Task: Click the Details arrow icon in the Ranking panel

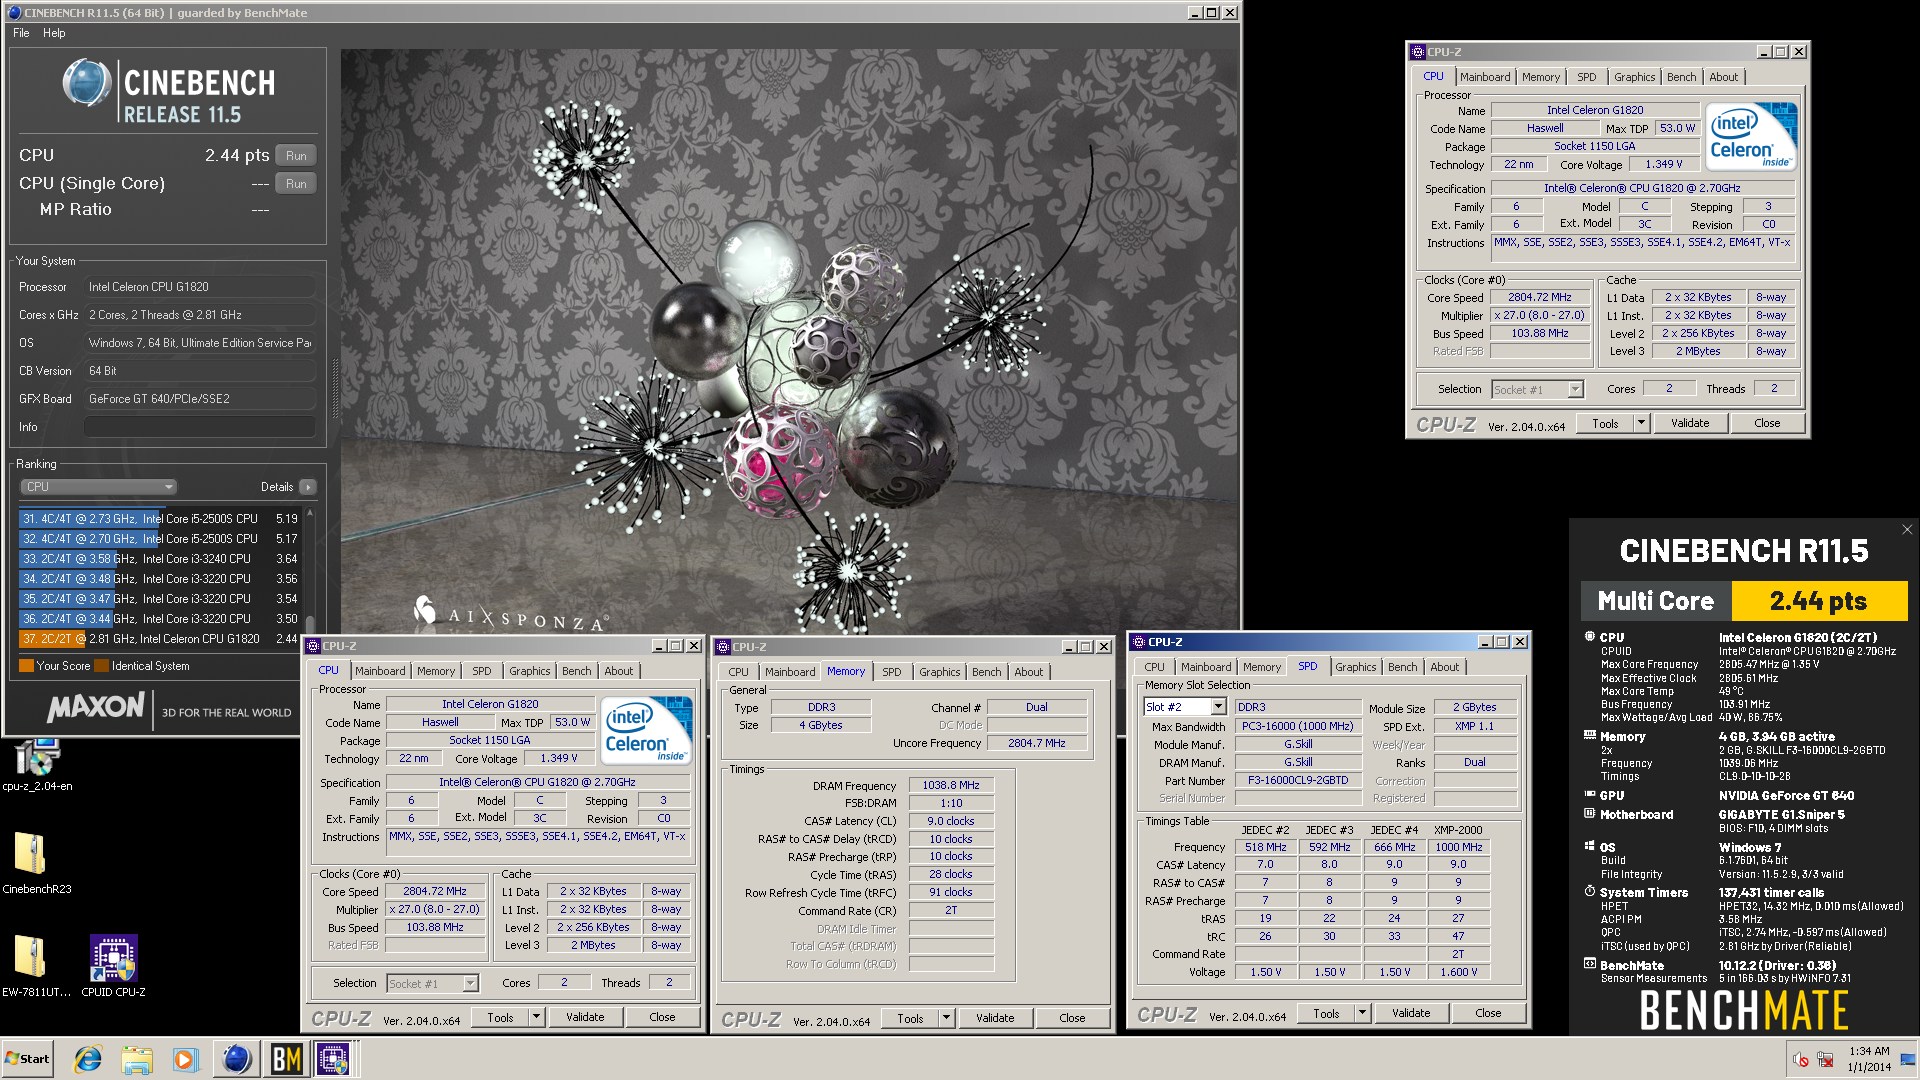Action: click(307, 487)
